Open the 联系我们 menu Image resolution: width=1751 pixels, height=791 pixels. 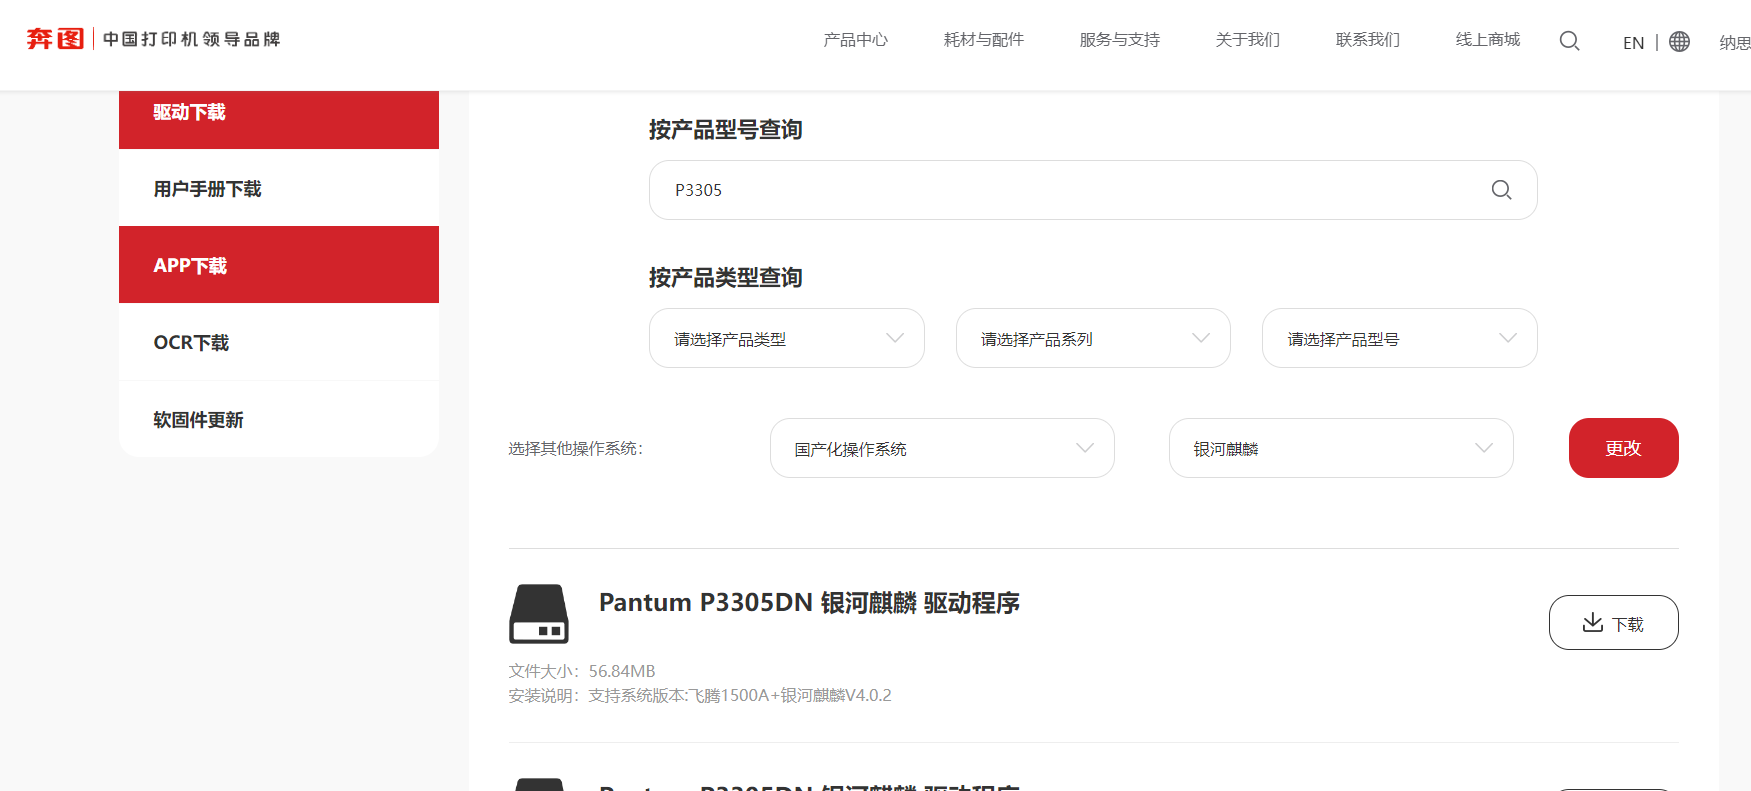point(1367,40)
